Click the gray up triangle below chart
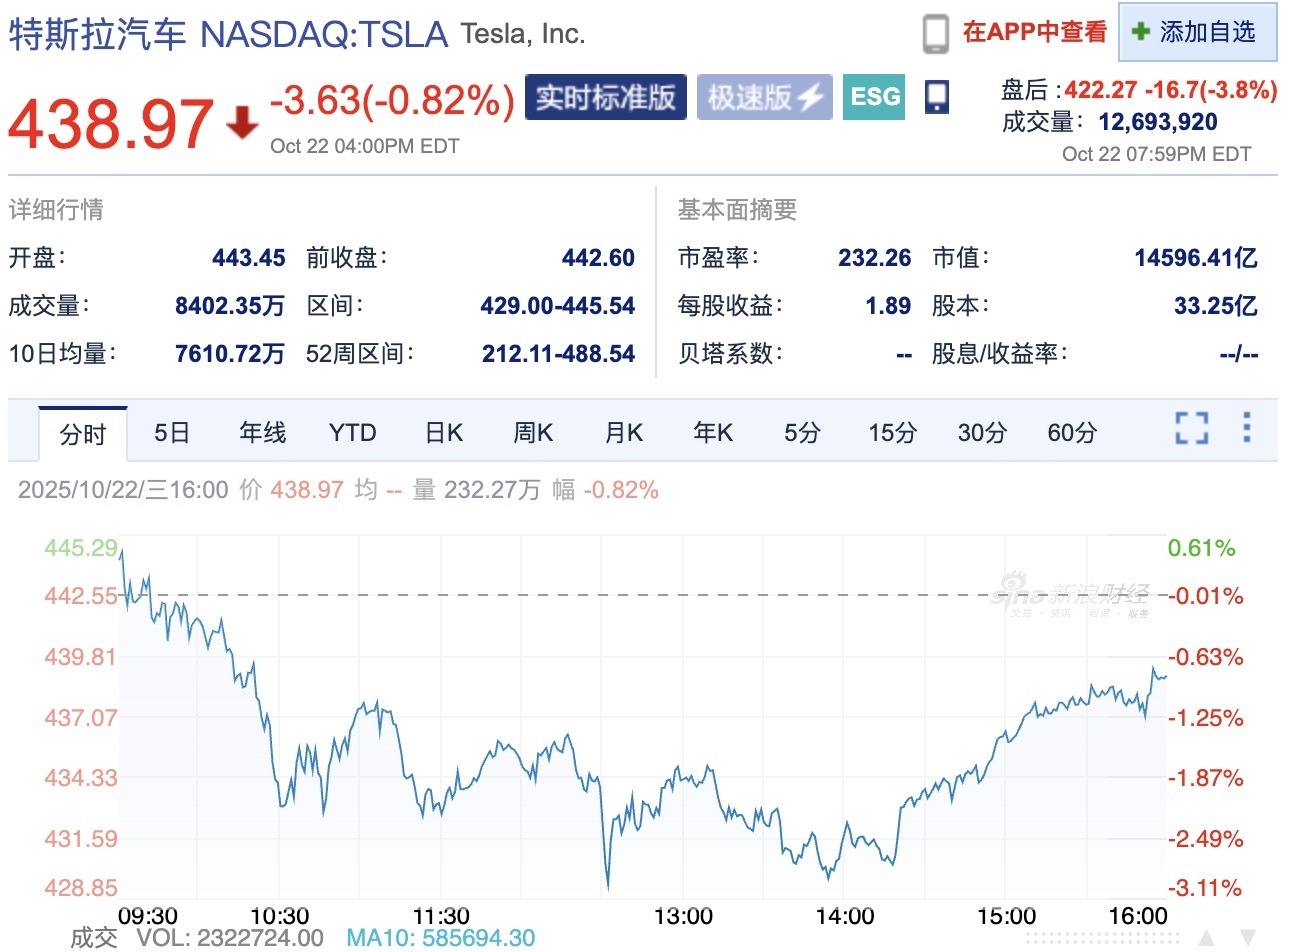Viewport: 1292px width, 952px height. coord(1207,940)
